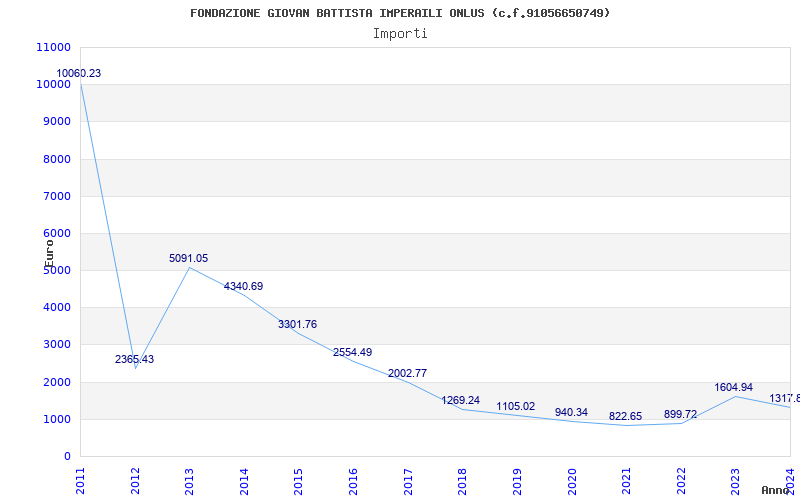Select the 2365.43 data label
800x500 pixels.
[134, 360]
